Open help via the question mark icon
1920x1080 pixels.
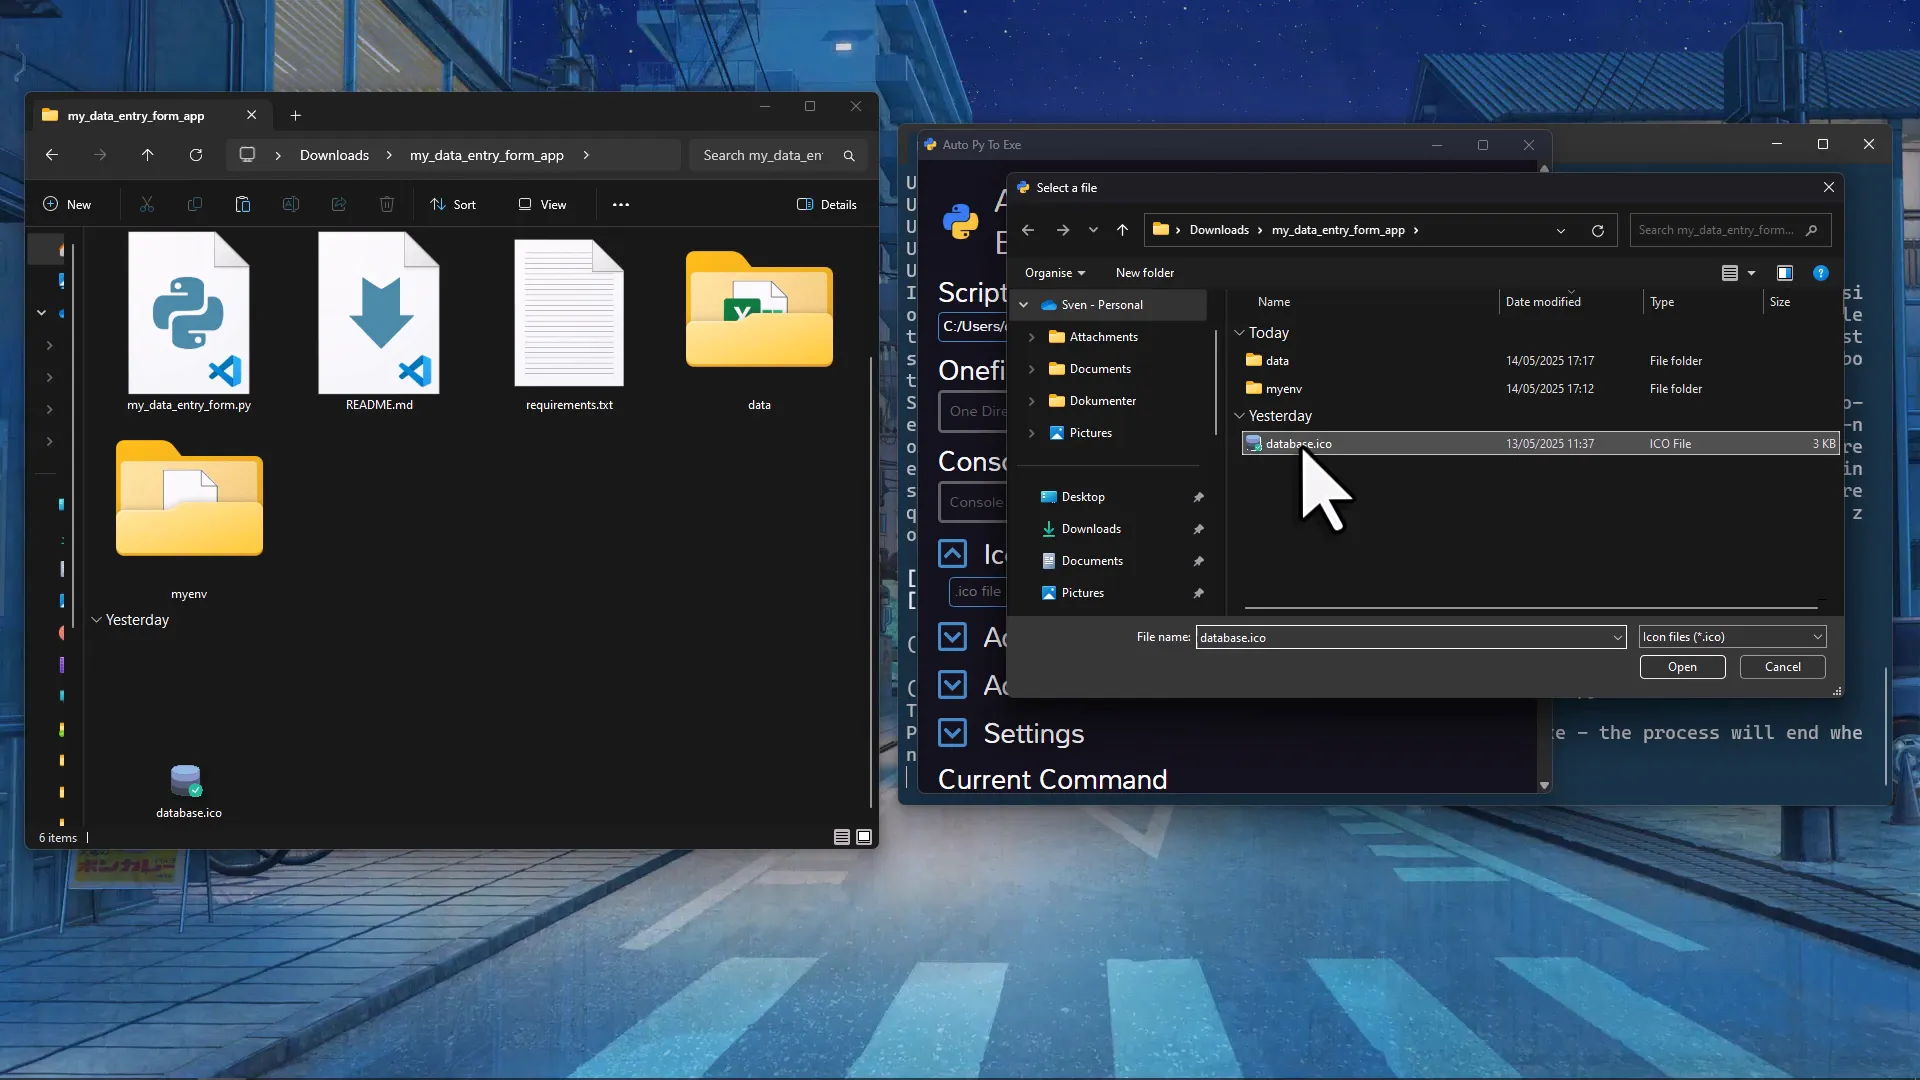[x=1821, y=273]
